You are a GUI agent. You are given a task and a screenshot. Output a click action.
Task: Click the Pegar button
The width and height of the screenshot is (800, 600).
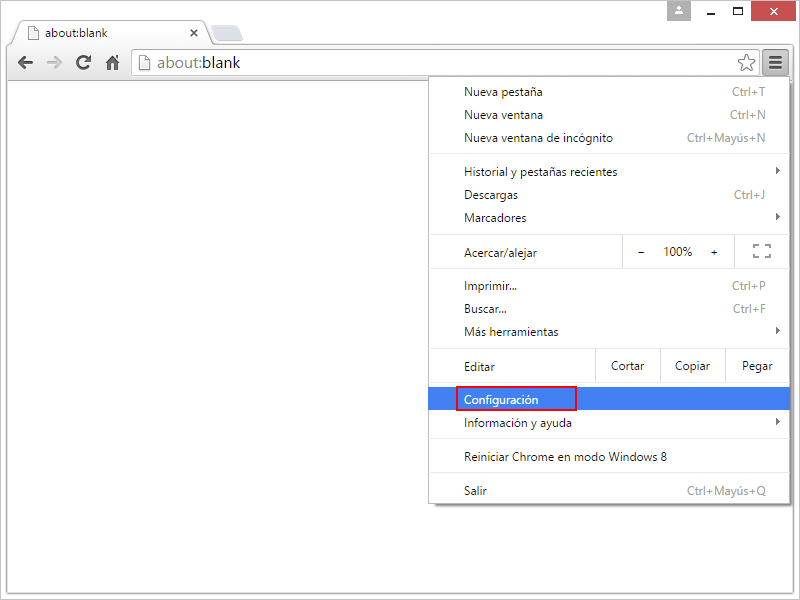(x=757, y=366)
